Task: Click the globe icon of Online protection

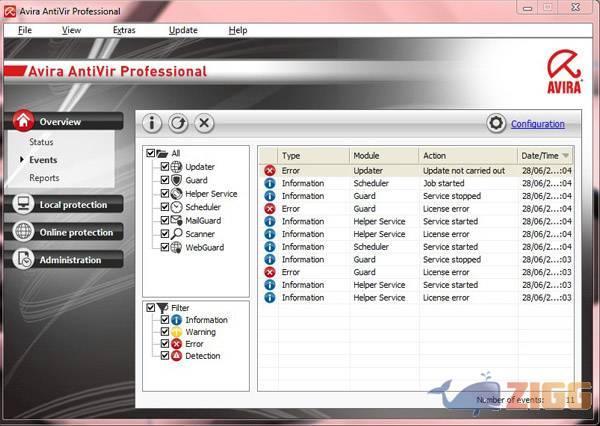Action: click(x=23, y=231)
